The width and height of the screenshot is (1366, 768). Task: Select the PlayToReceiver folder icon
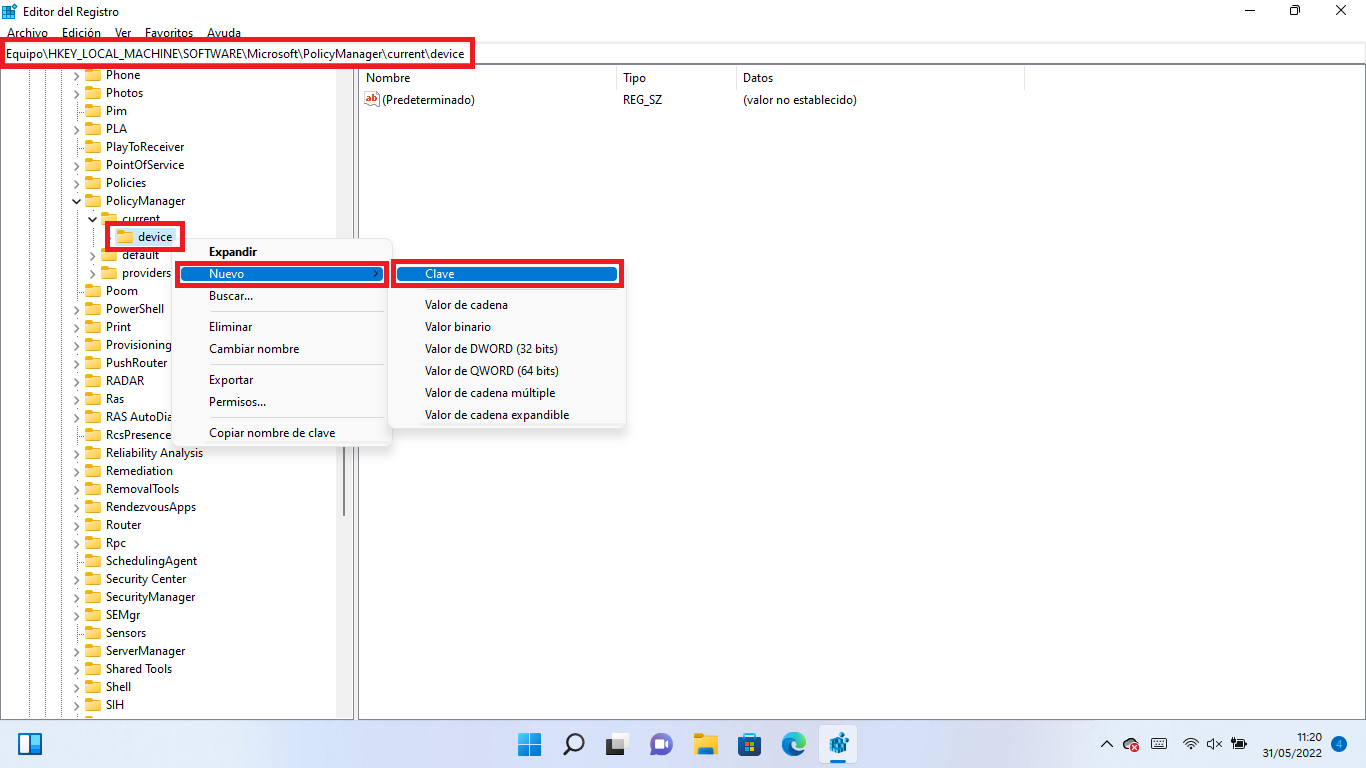93,147
